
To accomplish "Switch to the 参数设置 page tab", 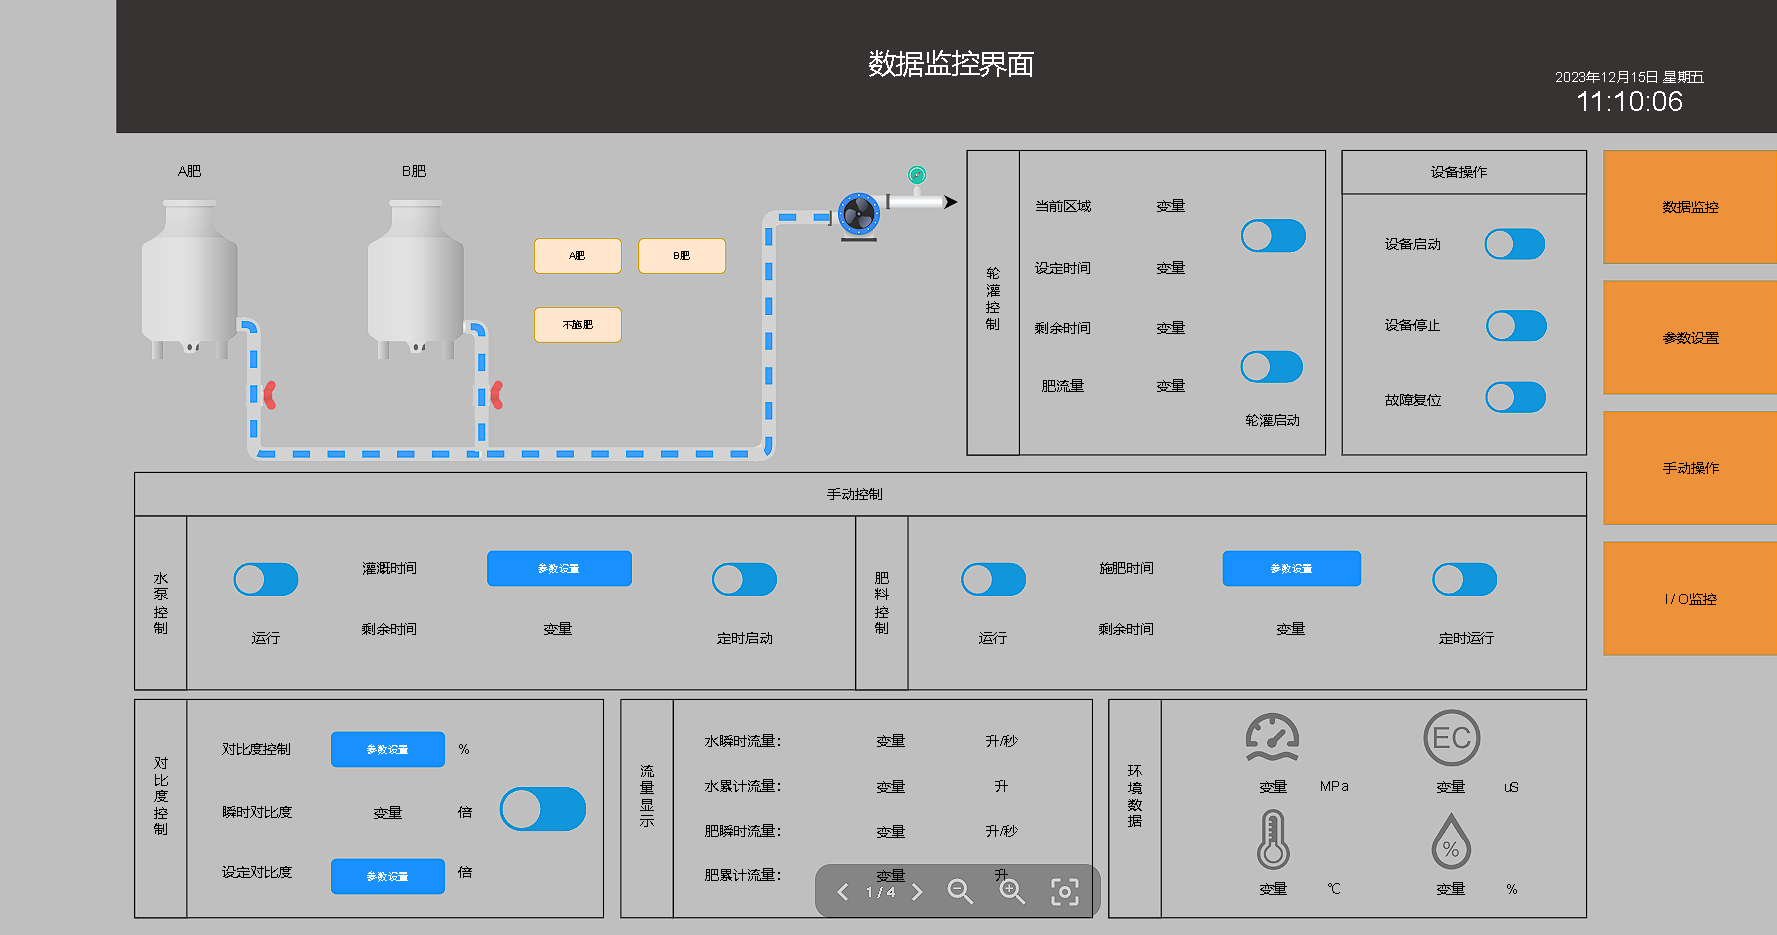I will tap(1690, 338).
